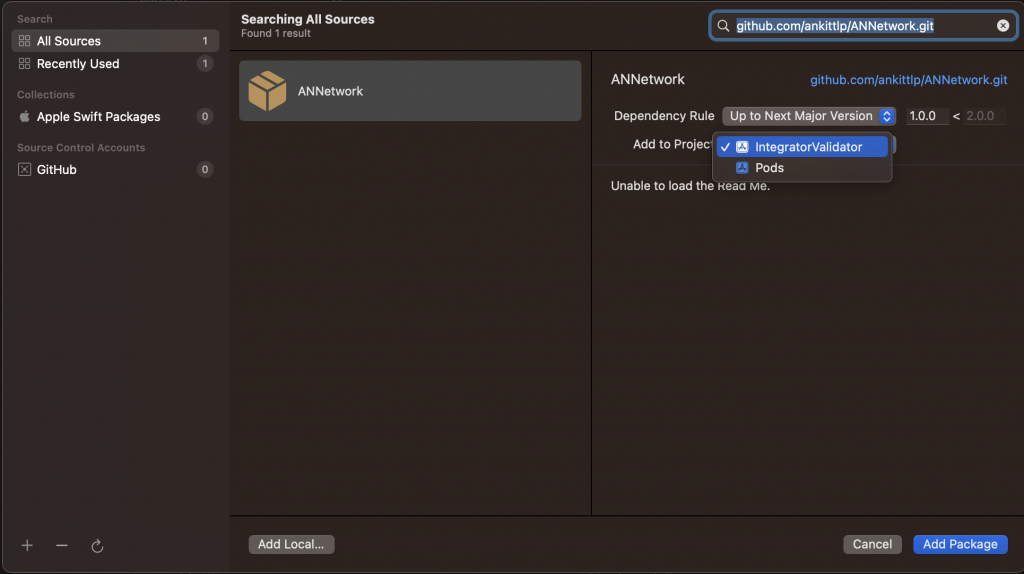Image resolution: width=1024 pixels, height=574 pixels.
Task: Click the Pods project icon
Action: [742, 168]
